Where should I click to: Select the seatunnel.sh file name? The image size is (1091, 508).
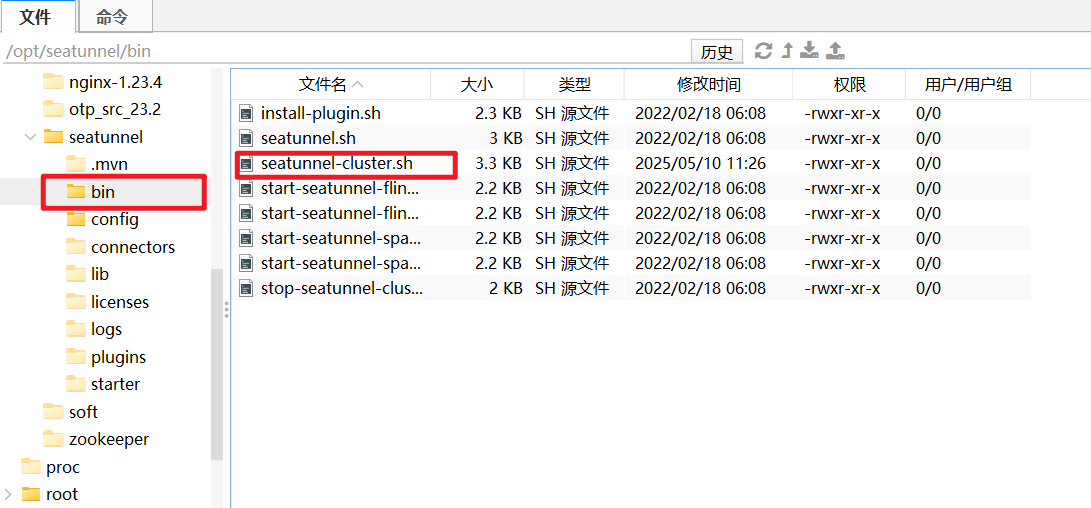(308, 138)
